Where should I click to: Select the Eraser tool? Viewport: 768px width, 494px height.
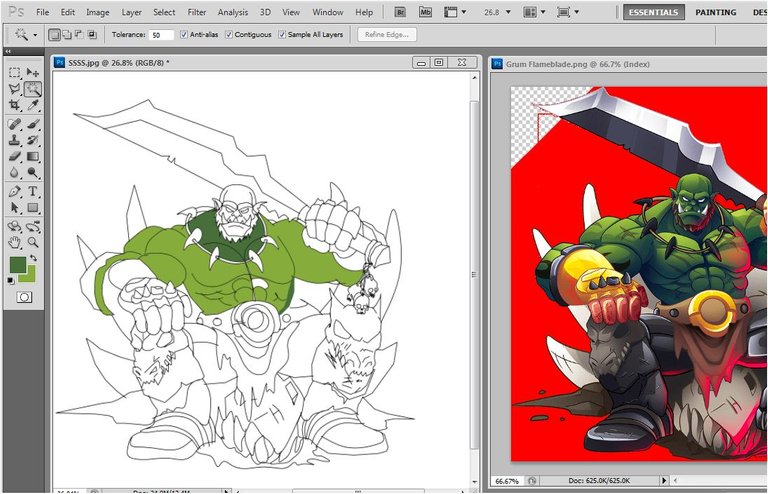tap(15, 157)
